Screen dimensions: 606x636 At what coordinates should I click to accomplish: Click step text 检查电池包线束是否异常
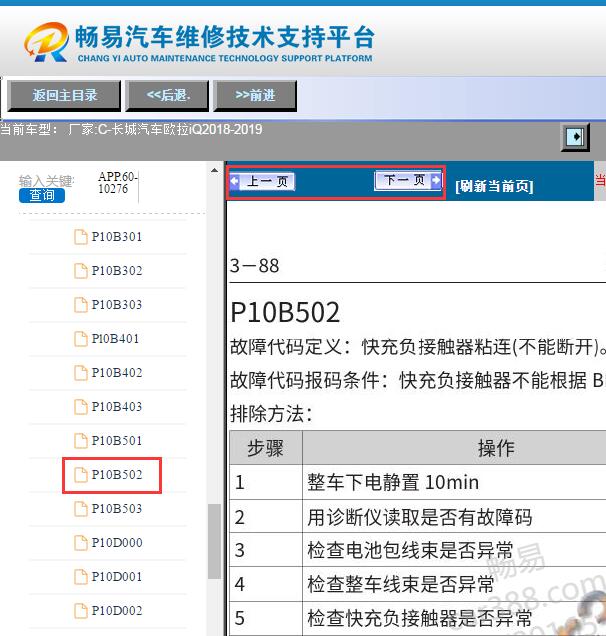point(410,551)
